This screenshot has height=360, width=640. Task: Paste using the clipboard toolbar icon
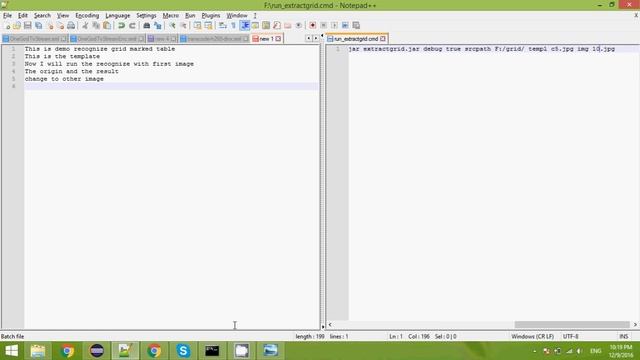coord(107,26)
